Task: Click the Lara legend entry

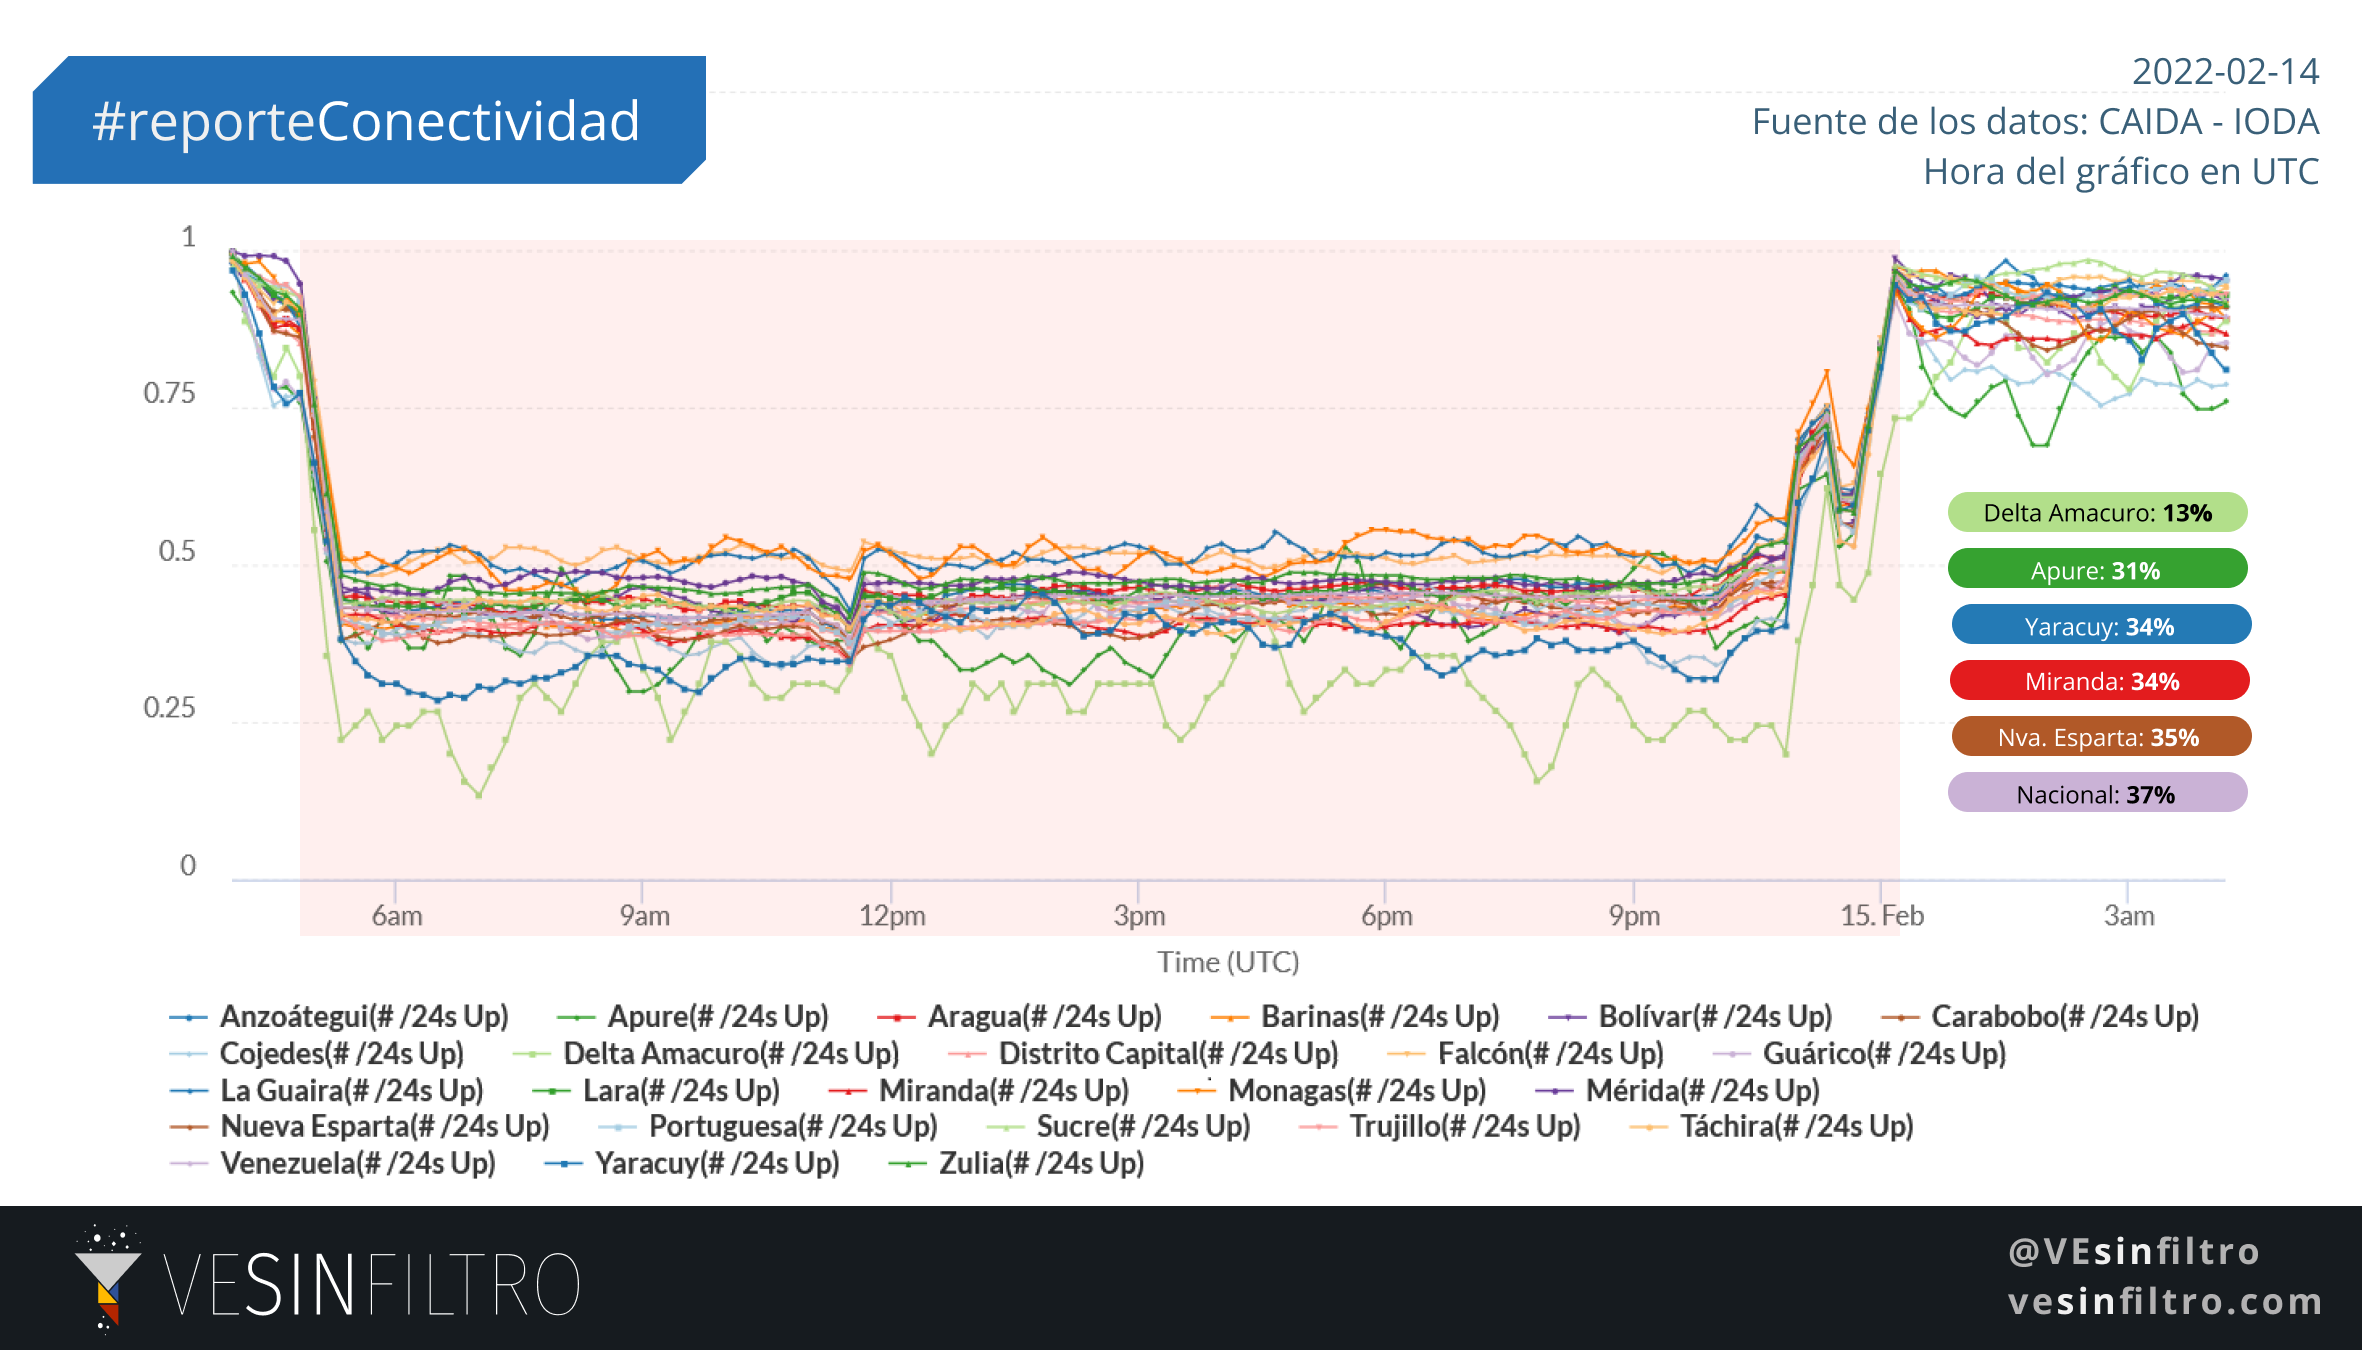Action: [656, 1090]
